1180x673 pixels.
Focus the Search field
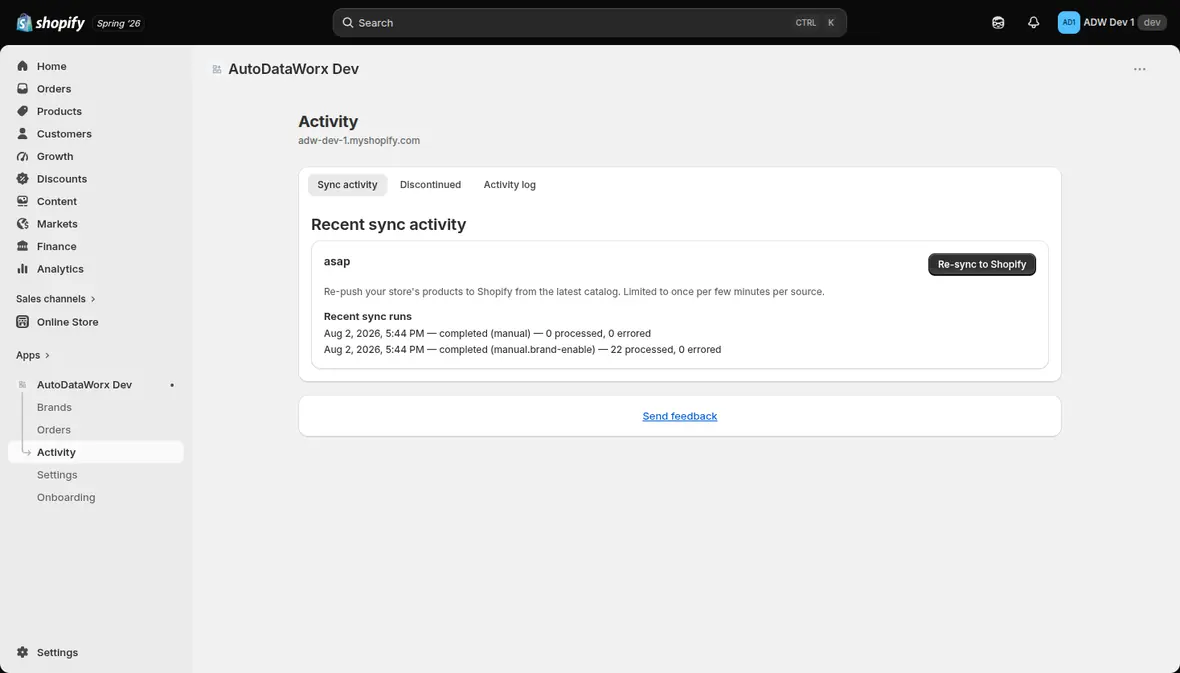(x=589, y=23)
